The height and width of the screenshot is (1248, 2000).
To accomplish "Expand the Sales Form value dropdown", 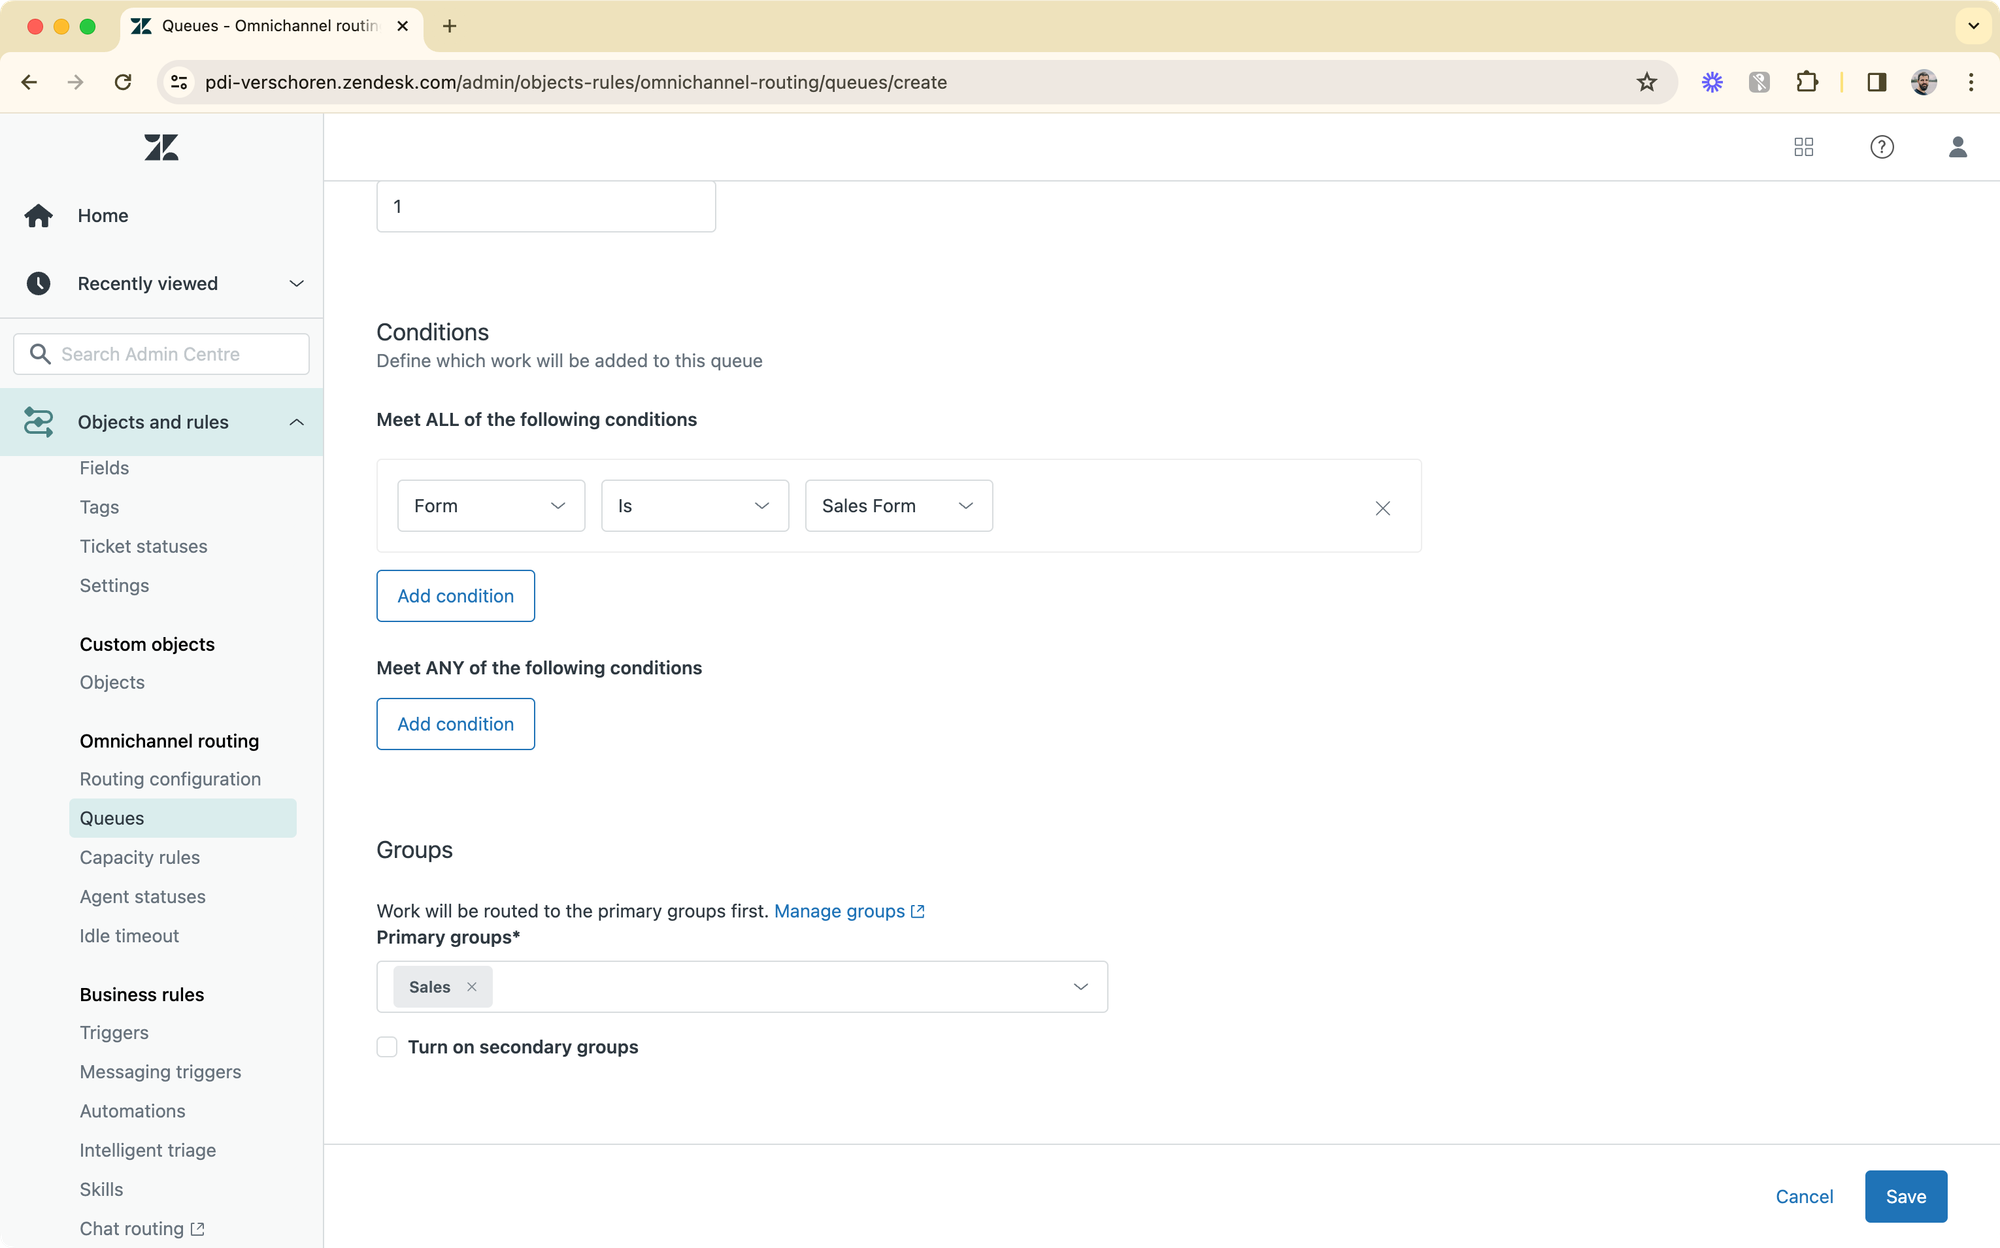I will tap(898, 506).
